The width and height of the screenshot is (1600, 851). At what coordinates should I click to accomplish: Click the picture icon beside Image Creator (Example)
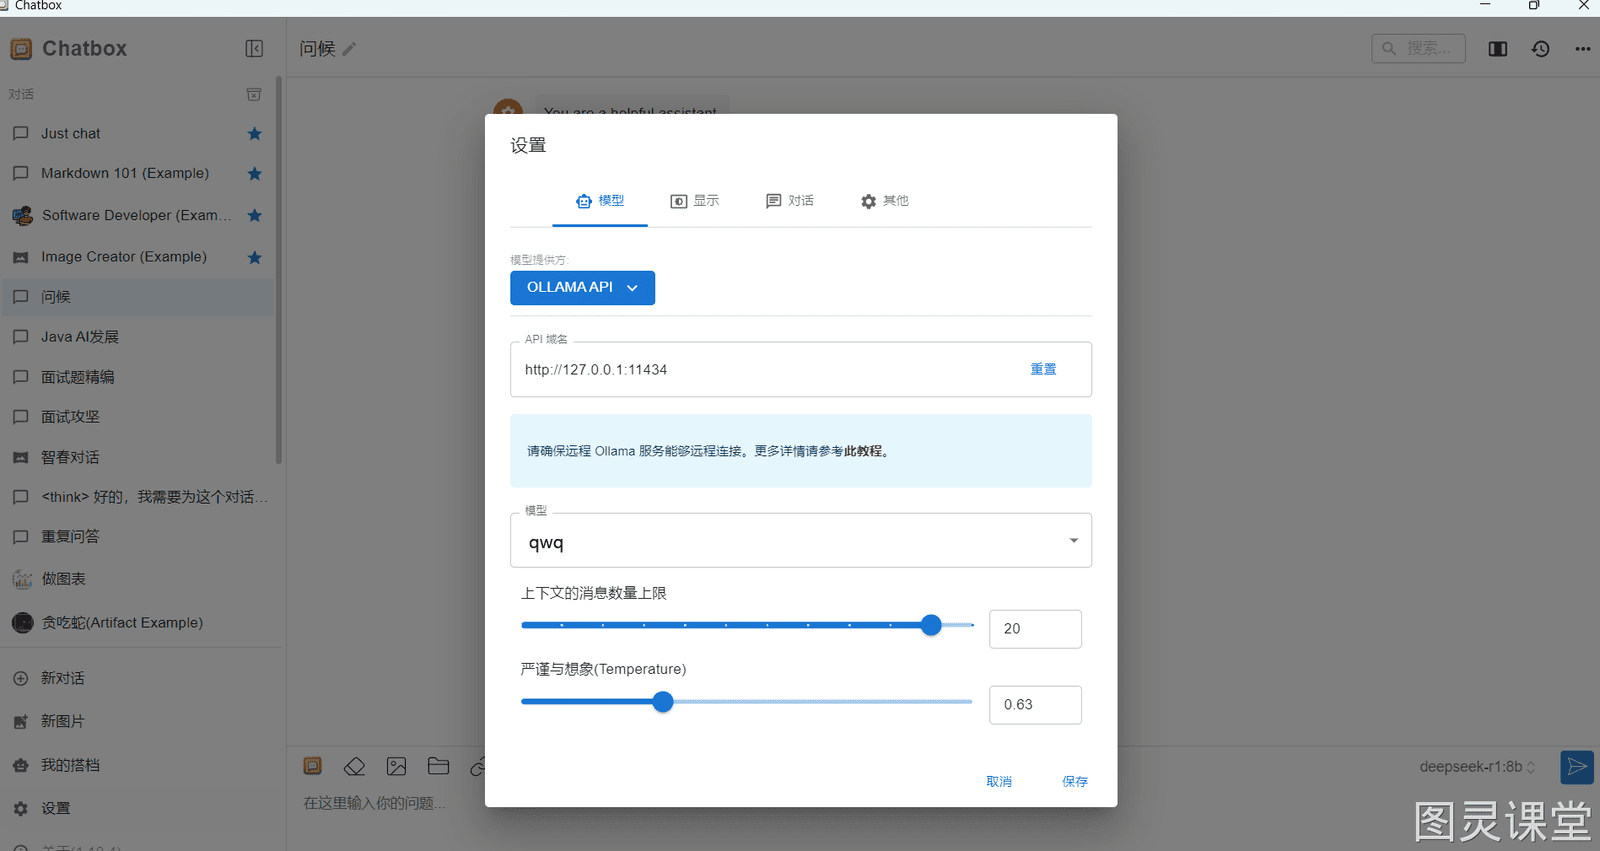pos(20,258)
